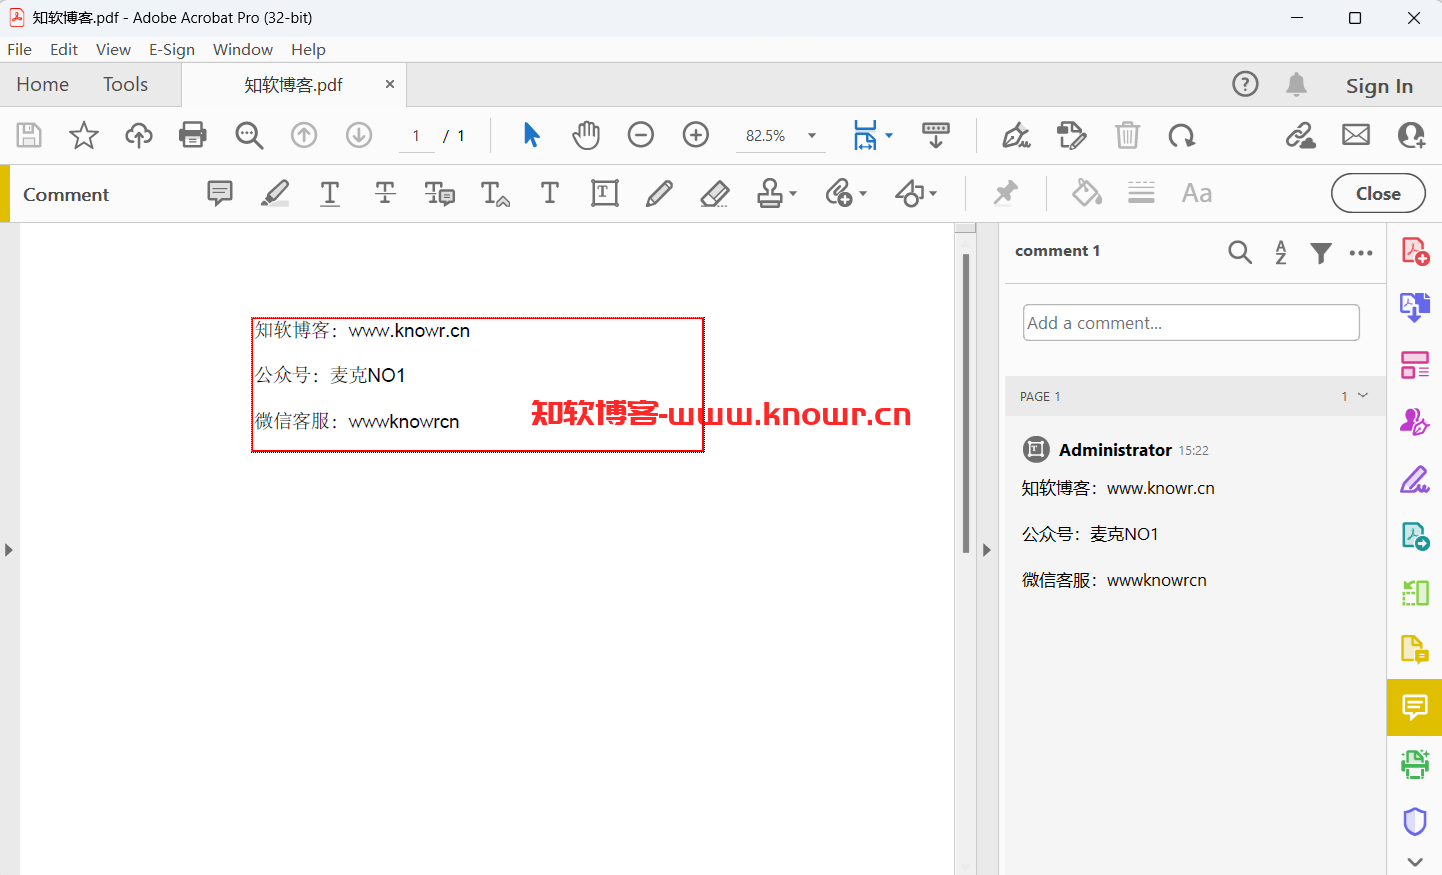Print the document with printer icon
The image size is (1442, 875).
click(x=193, y=135)
